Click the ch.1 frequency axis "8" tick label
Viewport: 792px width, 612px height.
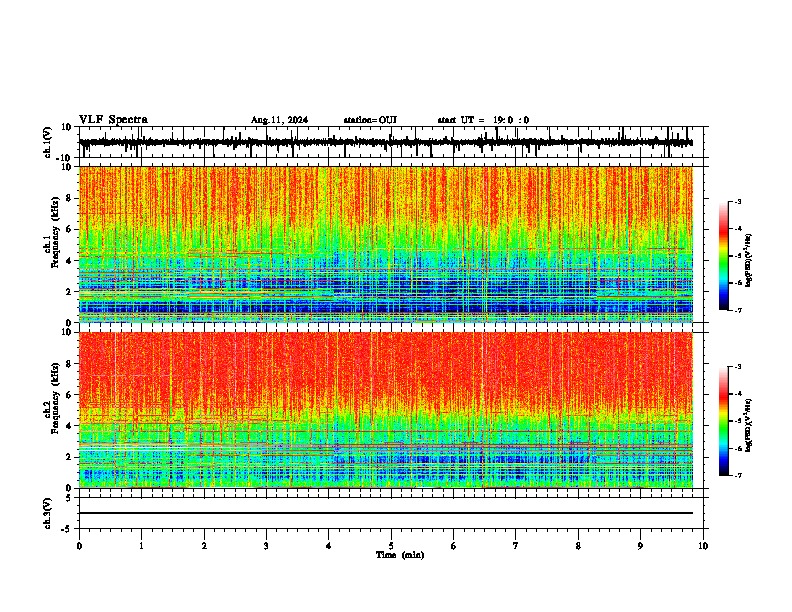click(69, 198)
